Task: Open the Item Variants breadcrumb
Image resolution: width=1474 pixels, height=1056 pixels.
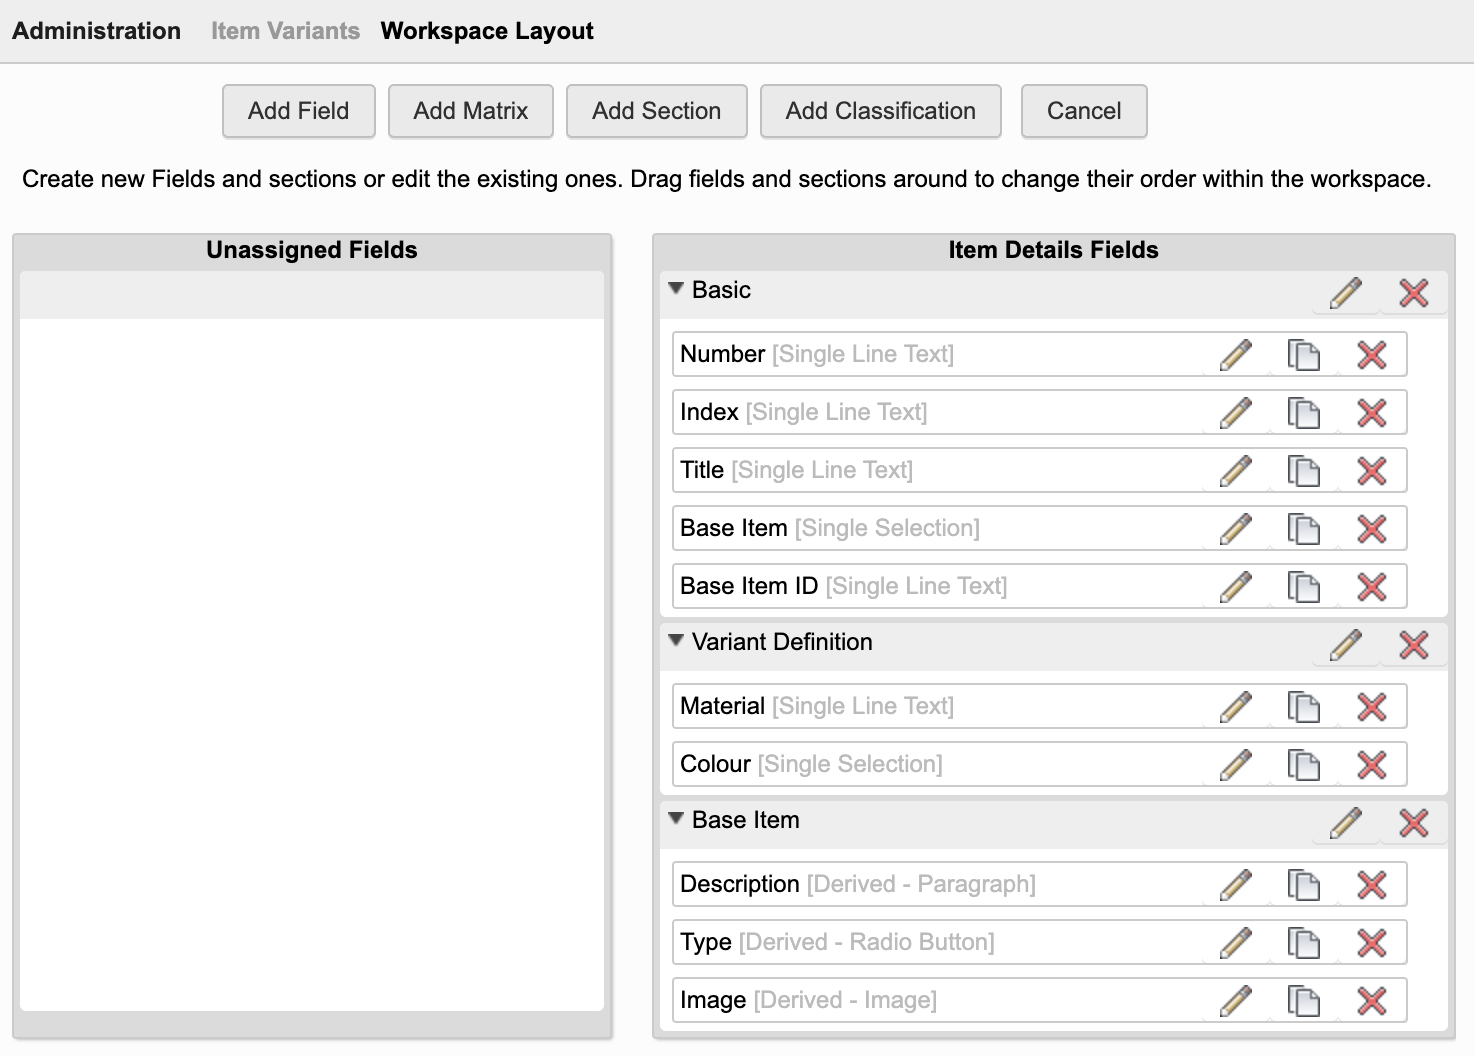Action: 285,31
